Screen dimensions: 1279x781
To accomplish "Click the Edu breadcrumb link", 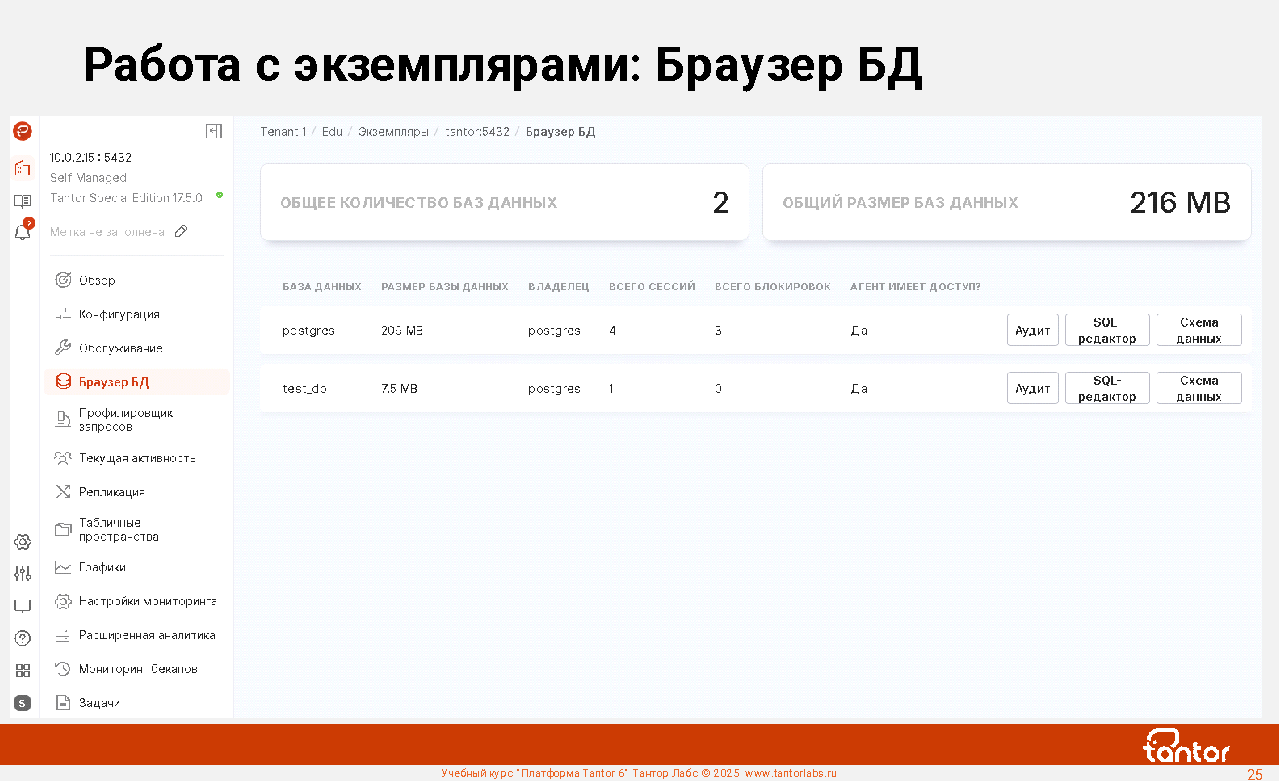I will tap(332, 132).
